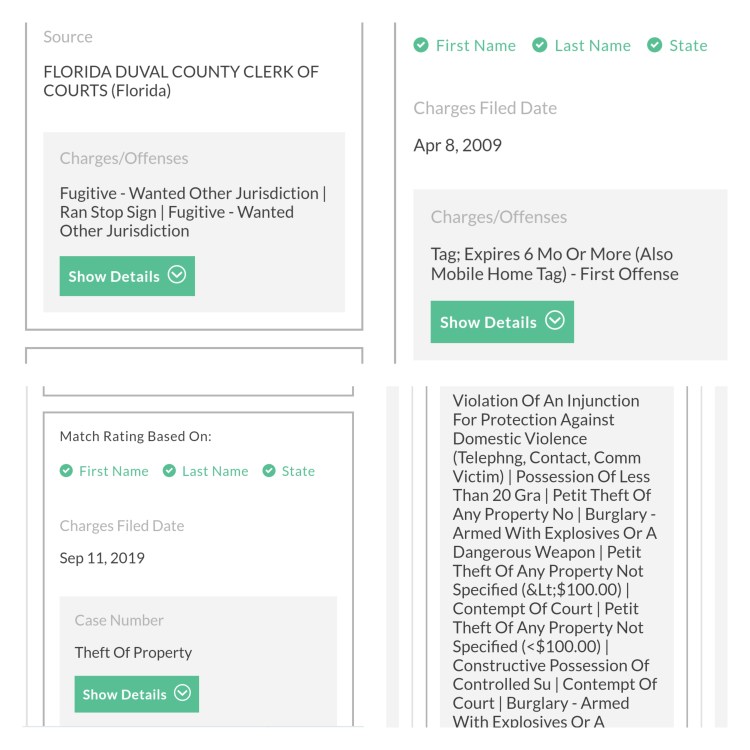Click the checkmark icon beside top-right State

point(655,45)
